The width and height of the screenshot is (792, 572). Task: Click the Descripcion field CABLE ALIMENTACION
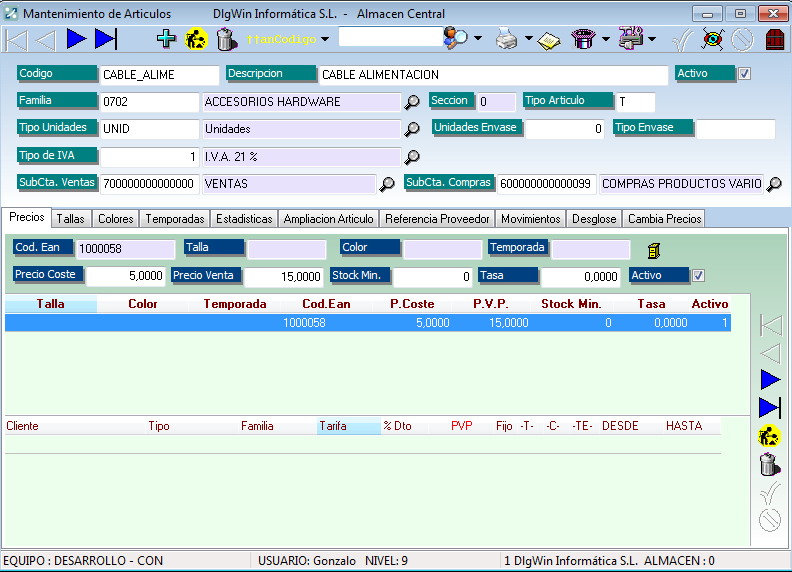pyautogui.click(x=493, y=75)
